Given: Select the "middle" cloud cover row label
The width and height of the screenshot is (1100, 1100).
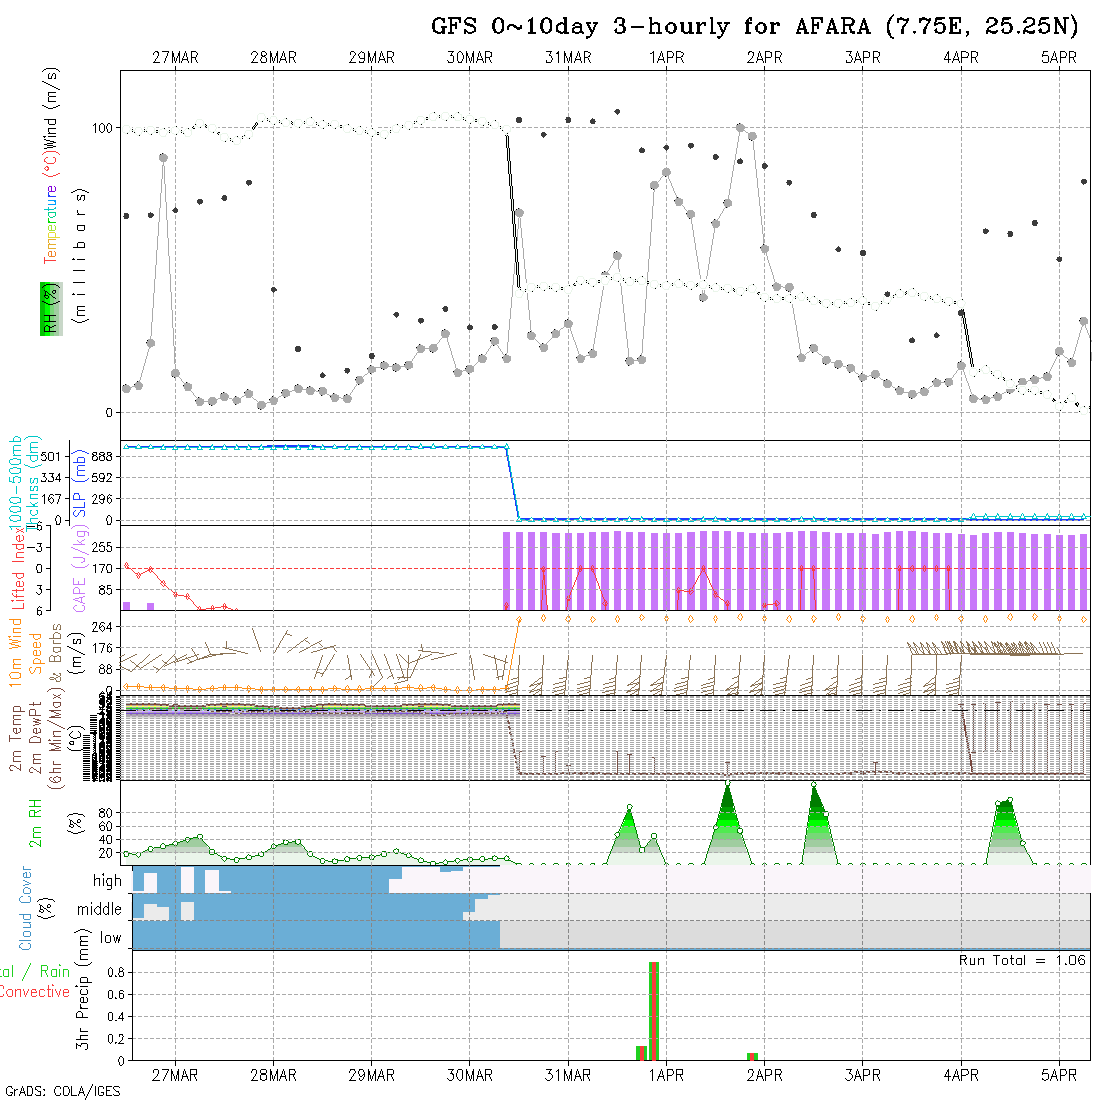Looking at the screenshot, I should pos(100,909).
